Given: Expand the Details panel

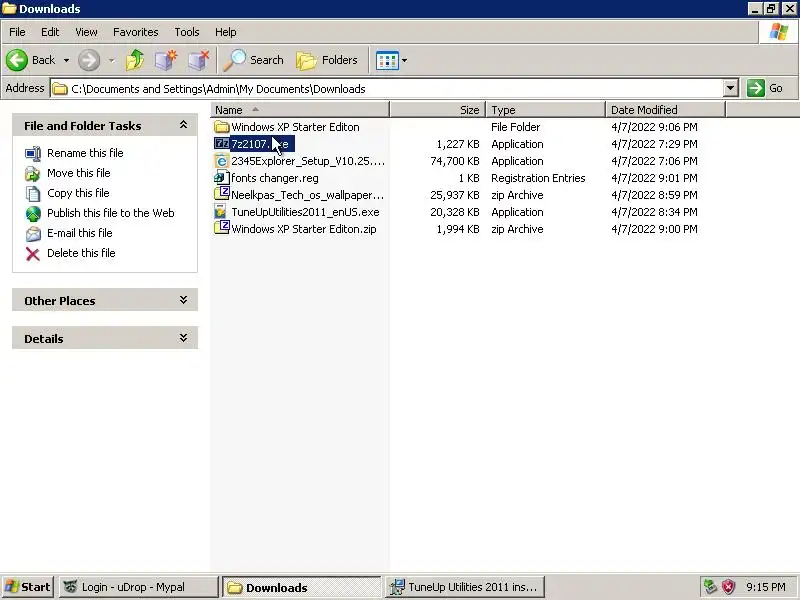Looking at the screenshot, I should [183, 338].
